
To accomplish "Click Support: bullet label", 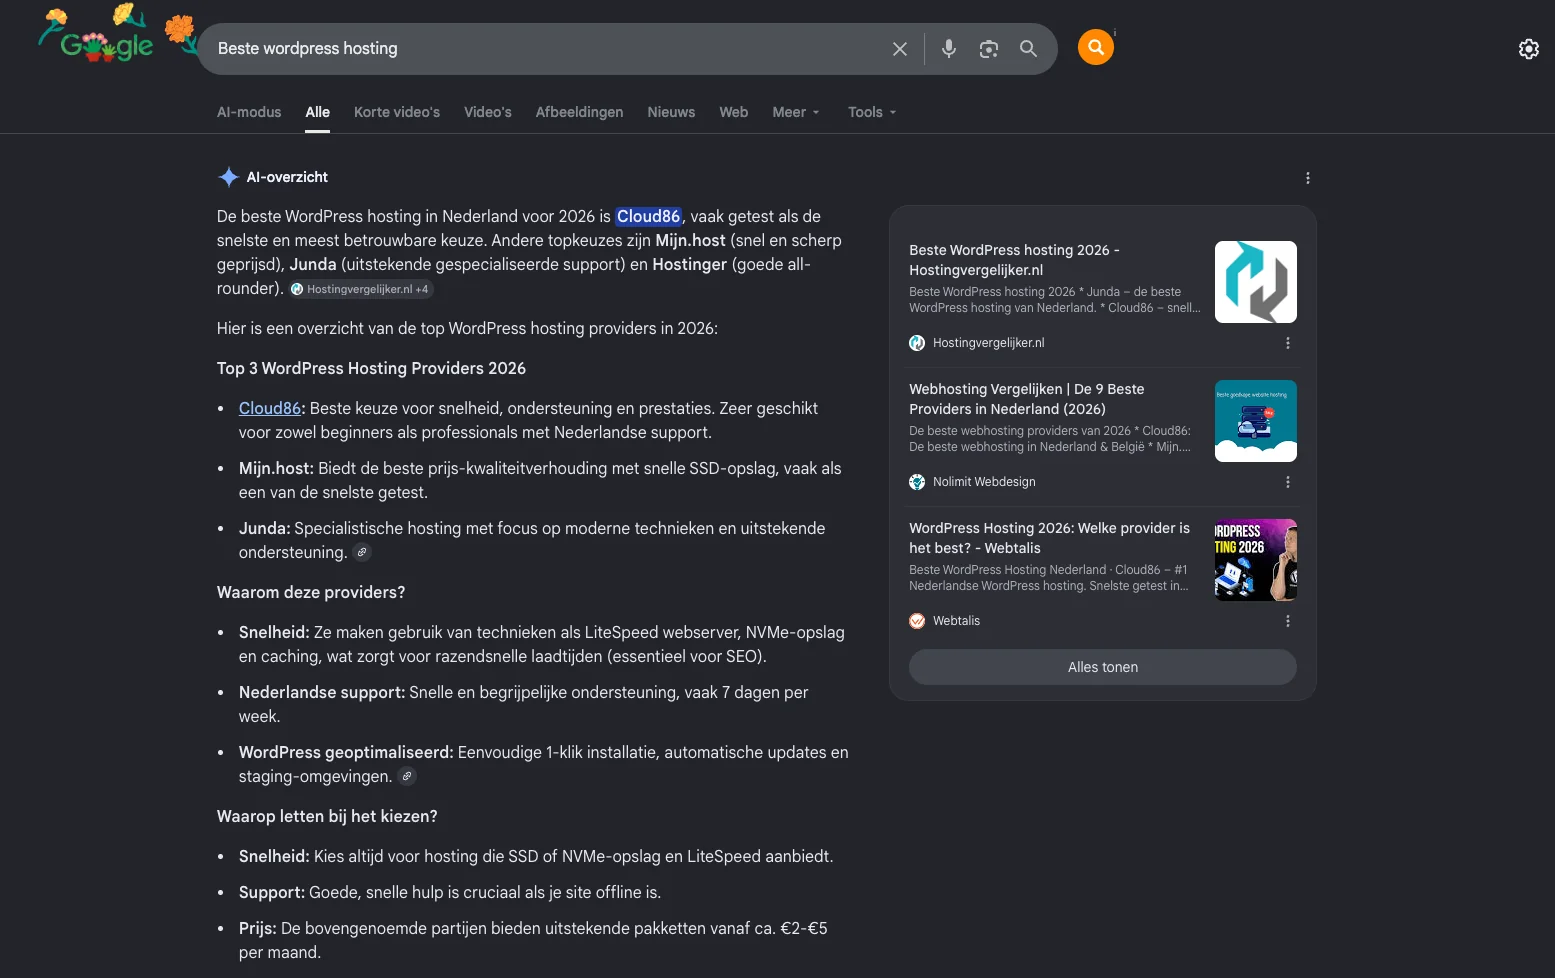I will tap(272, 892).
